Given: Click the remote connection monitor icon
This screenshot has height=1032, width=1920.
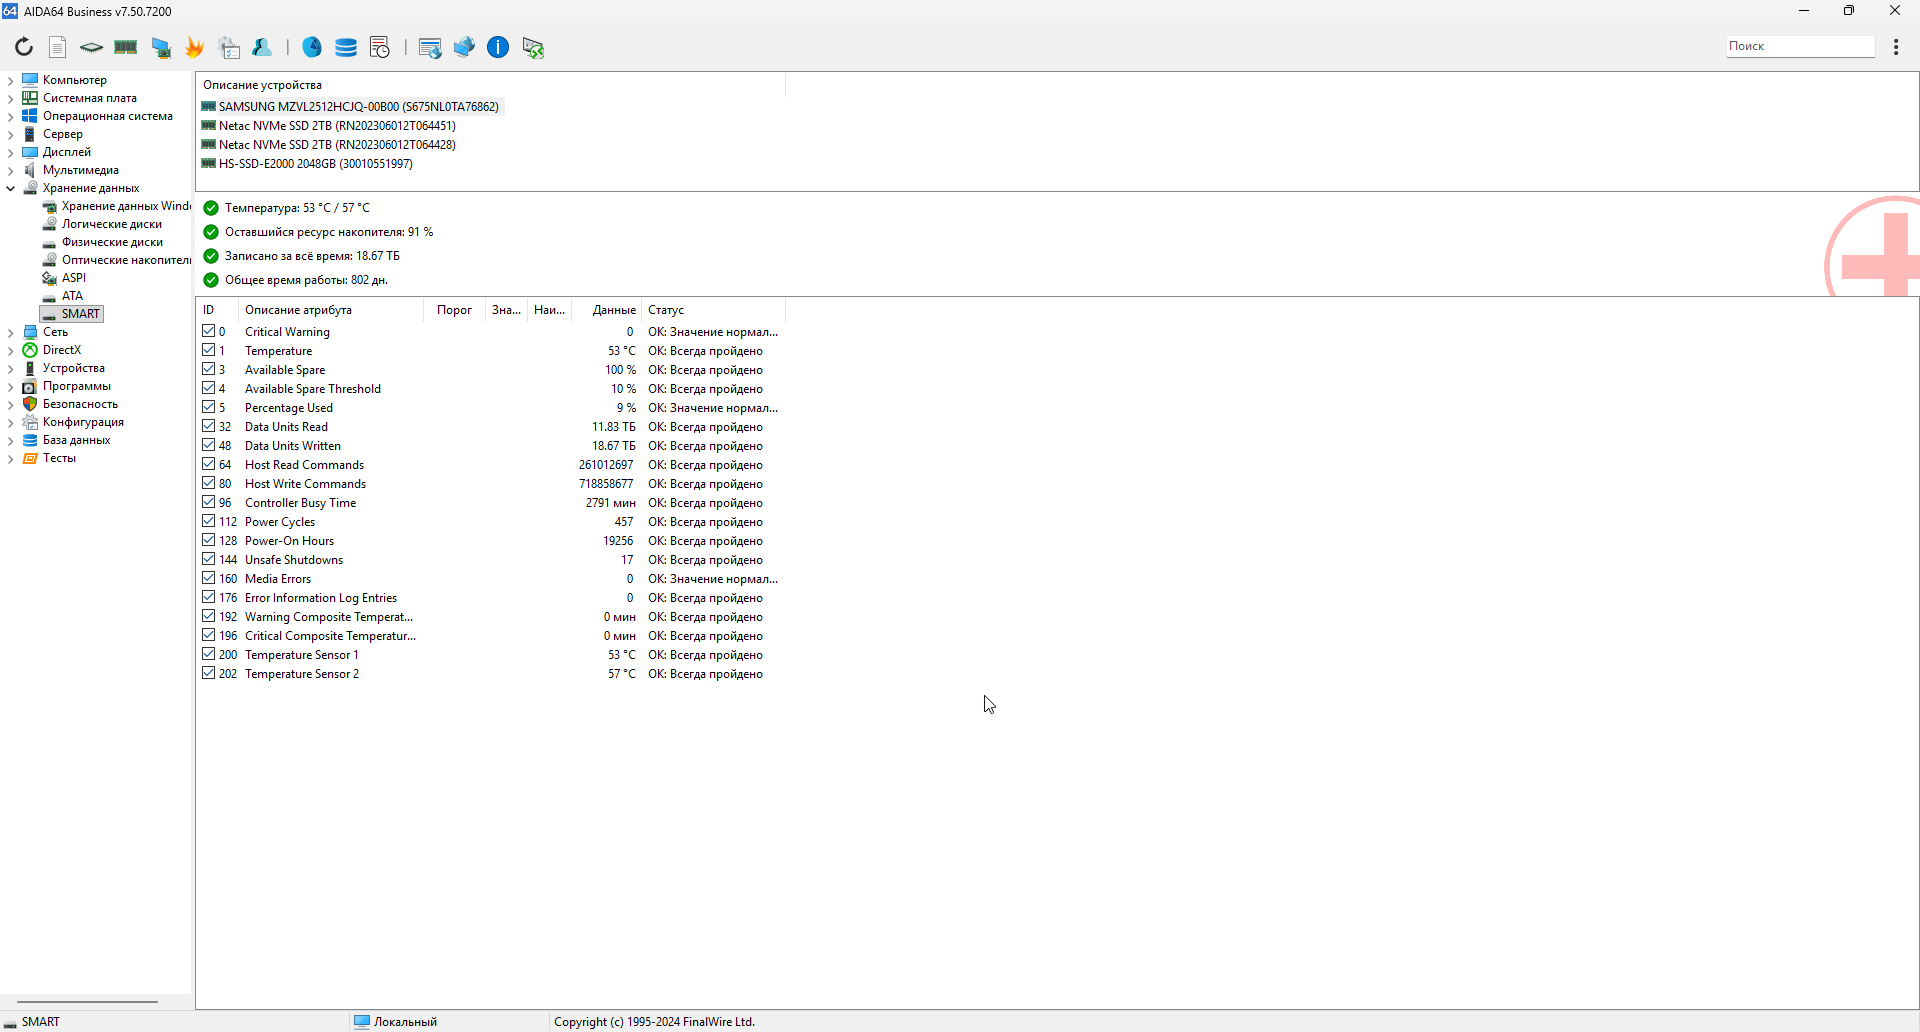Looking at the screenshot, I should click(533, 47).
